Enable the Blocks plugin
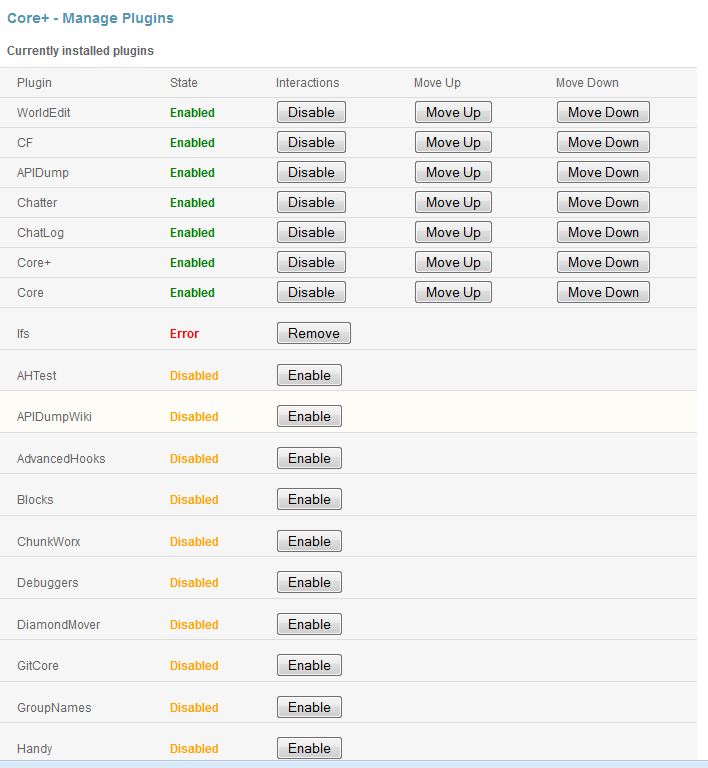The image size is (708, 768). point(309,500)
